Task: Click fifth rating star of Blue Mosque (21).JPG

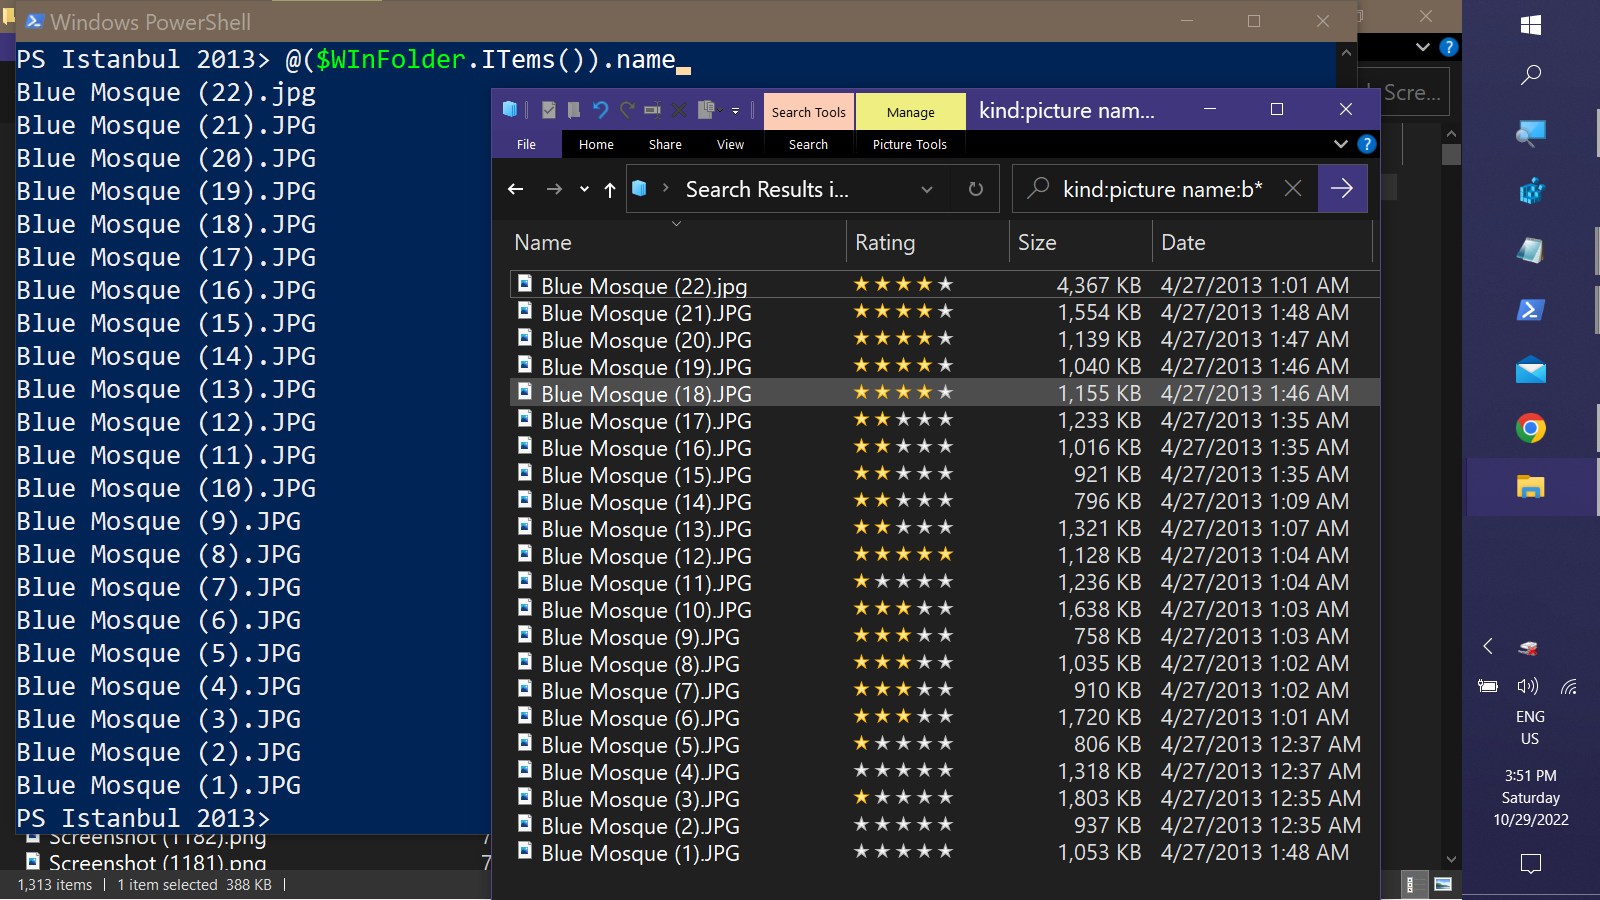Action: pos(946,312)
